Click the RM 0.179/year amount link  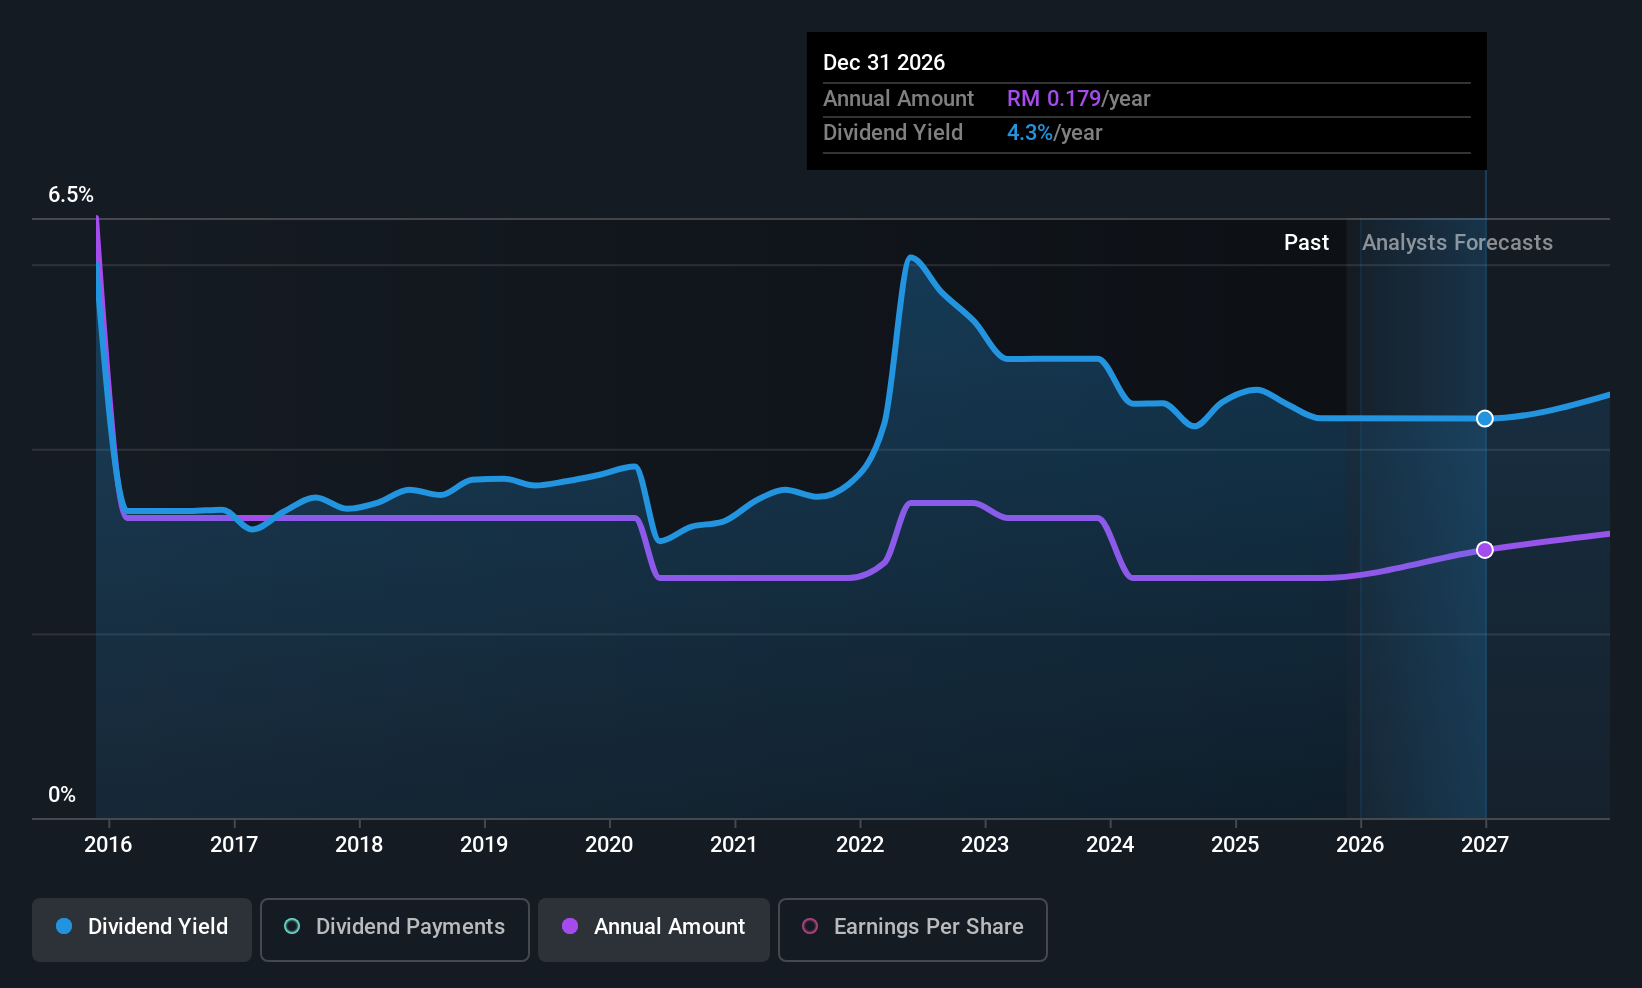[1078, 98]
